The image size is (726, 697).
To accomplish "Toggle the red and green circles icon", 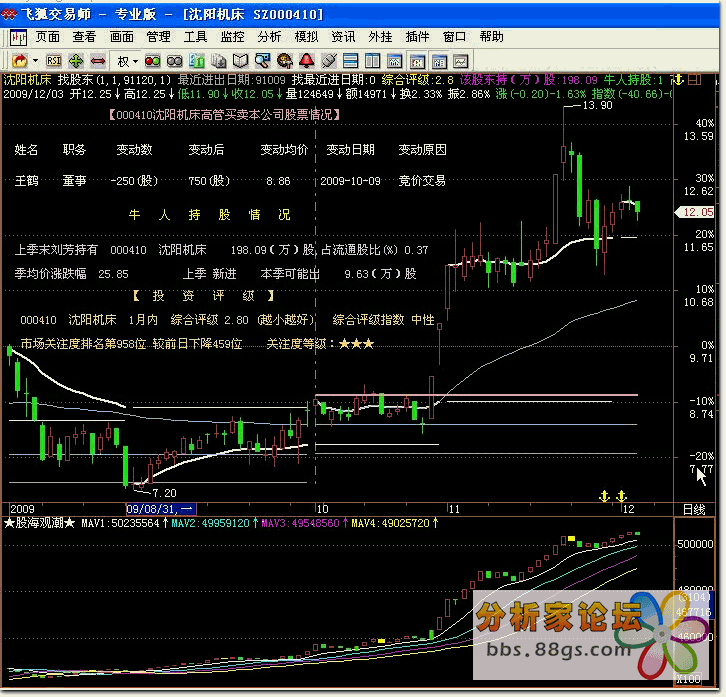I will click(x=152, y=60).
